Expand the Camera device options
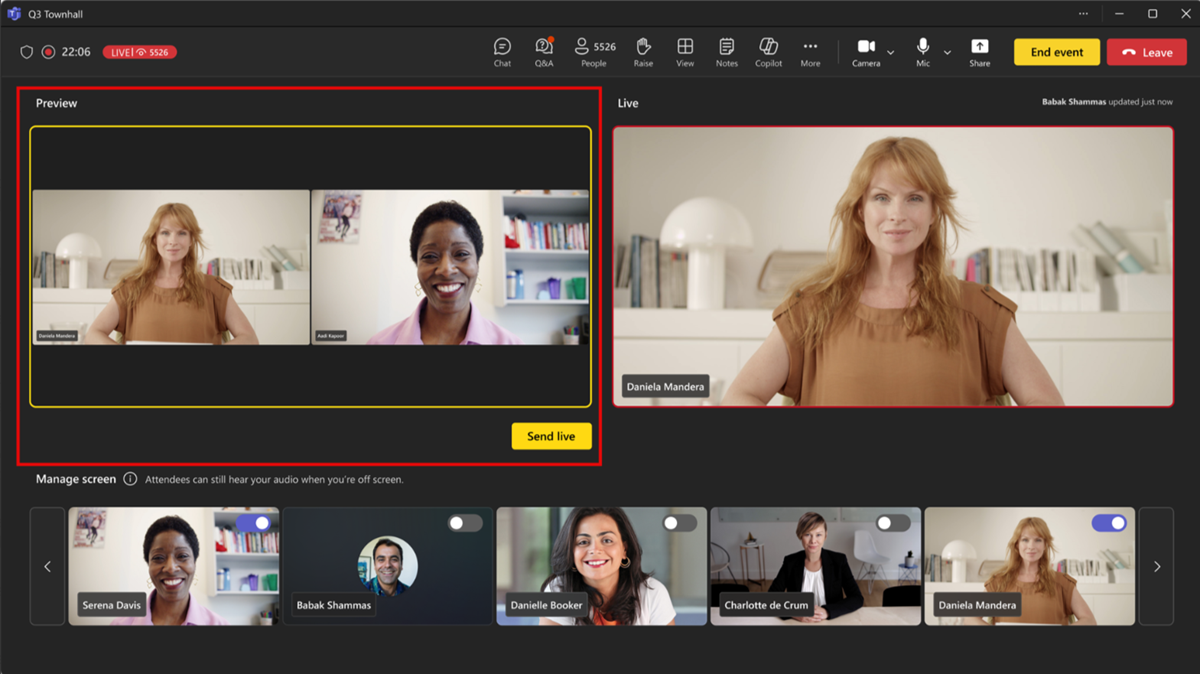Screen dimensions: 1200x674 coord(888,51)
